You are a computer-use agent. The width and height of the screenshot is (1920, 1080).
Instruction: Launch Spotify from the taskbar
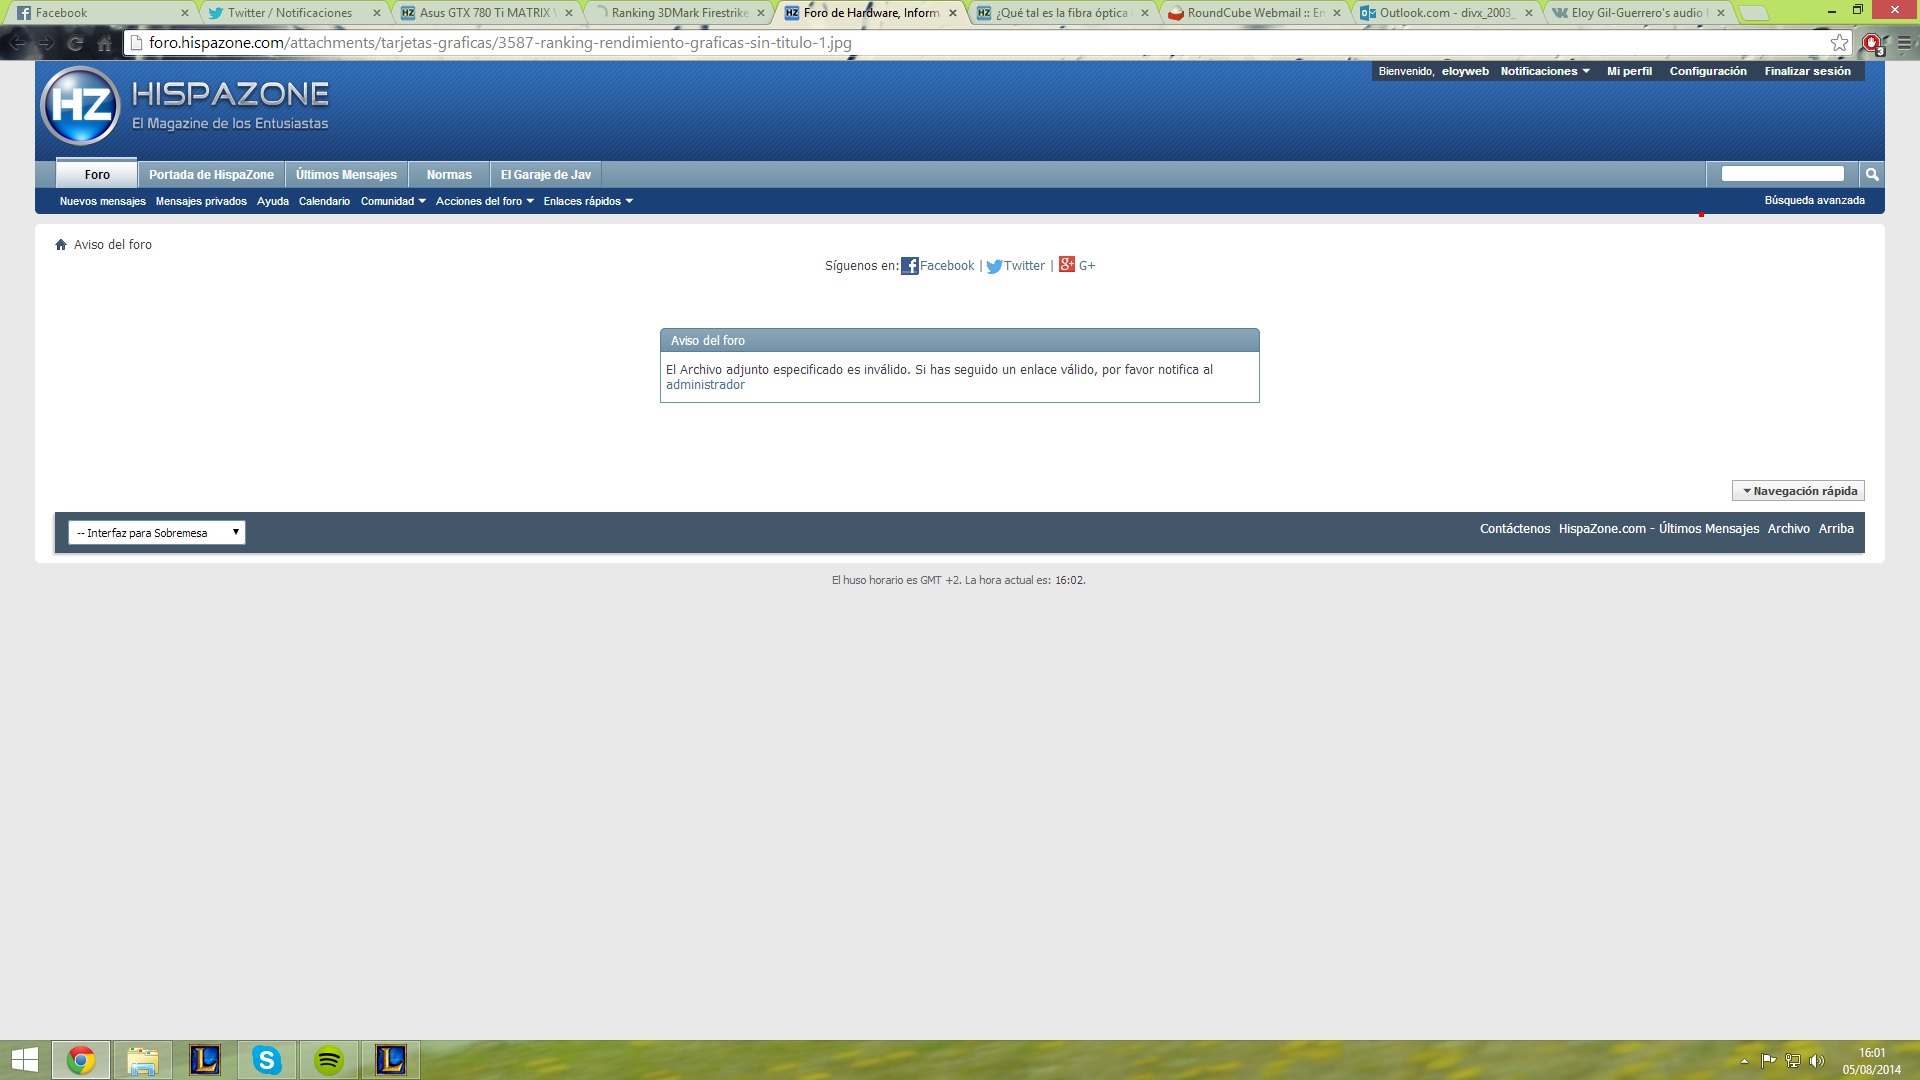[329, 1060]
